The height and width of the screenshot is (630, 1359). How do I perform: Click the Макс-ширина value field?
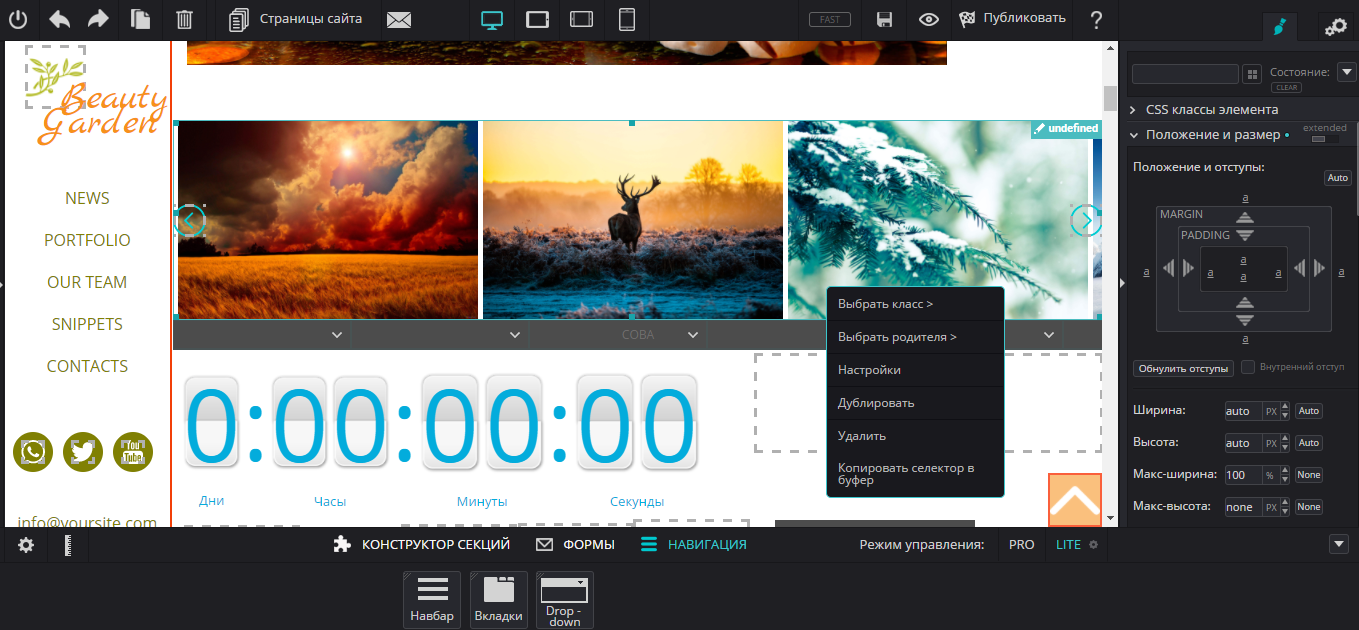1241,475
